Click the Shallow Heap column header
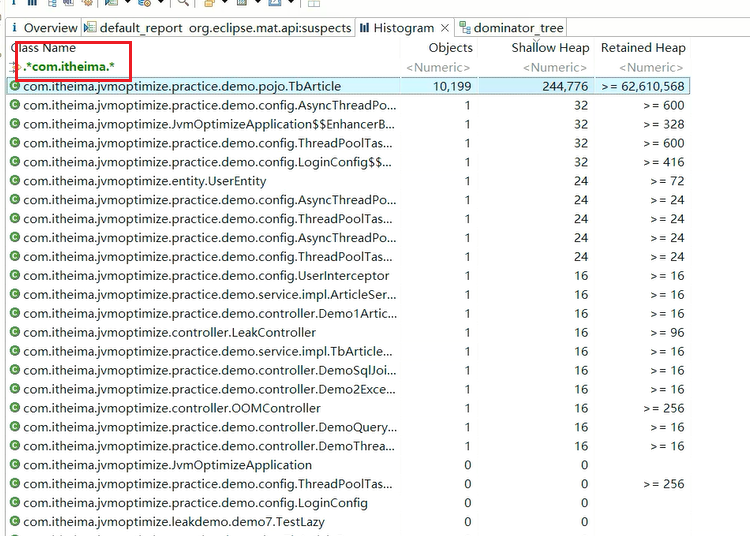 (x=549, y=48)
